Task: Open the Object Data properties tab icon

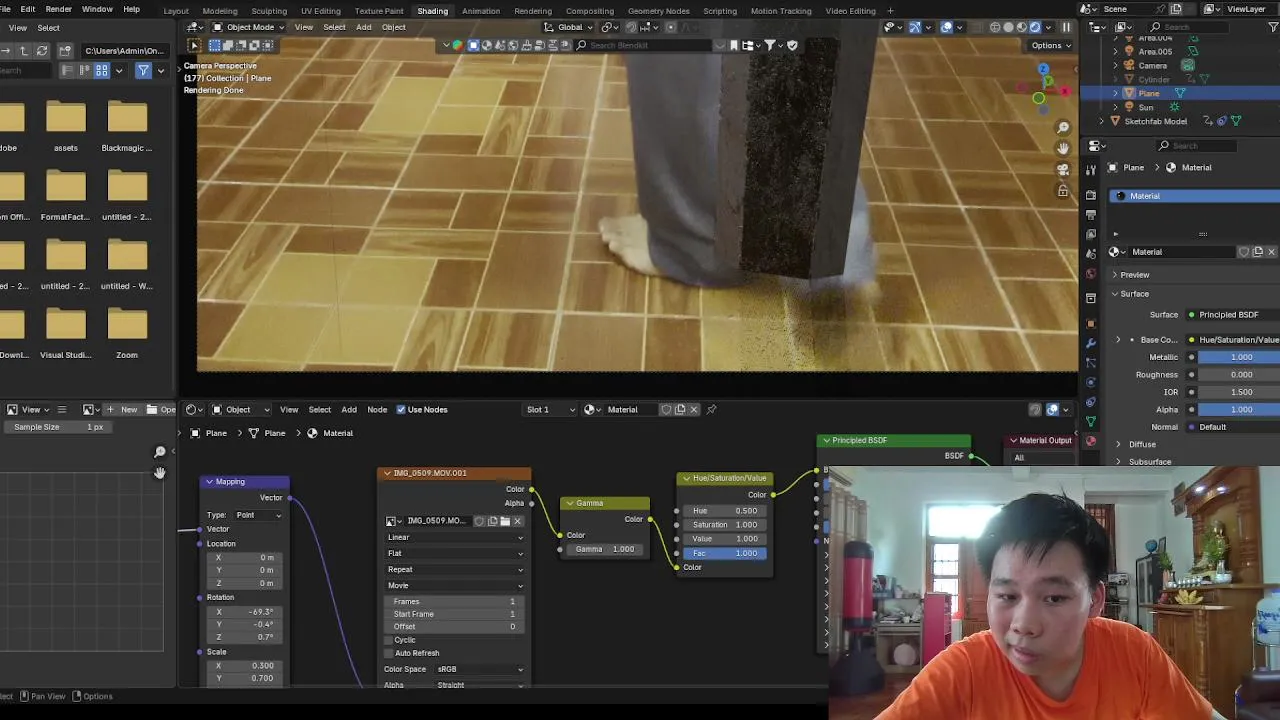Action: (x=1091, y=421)
